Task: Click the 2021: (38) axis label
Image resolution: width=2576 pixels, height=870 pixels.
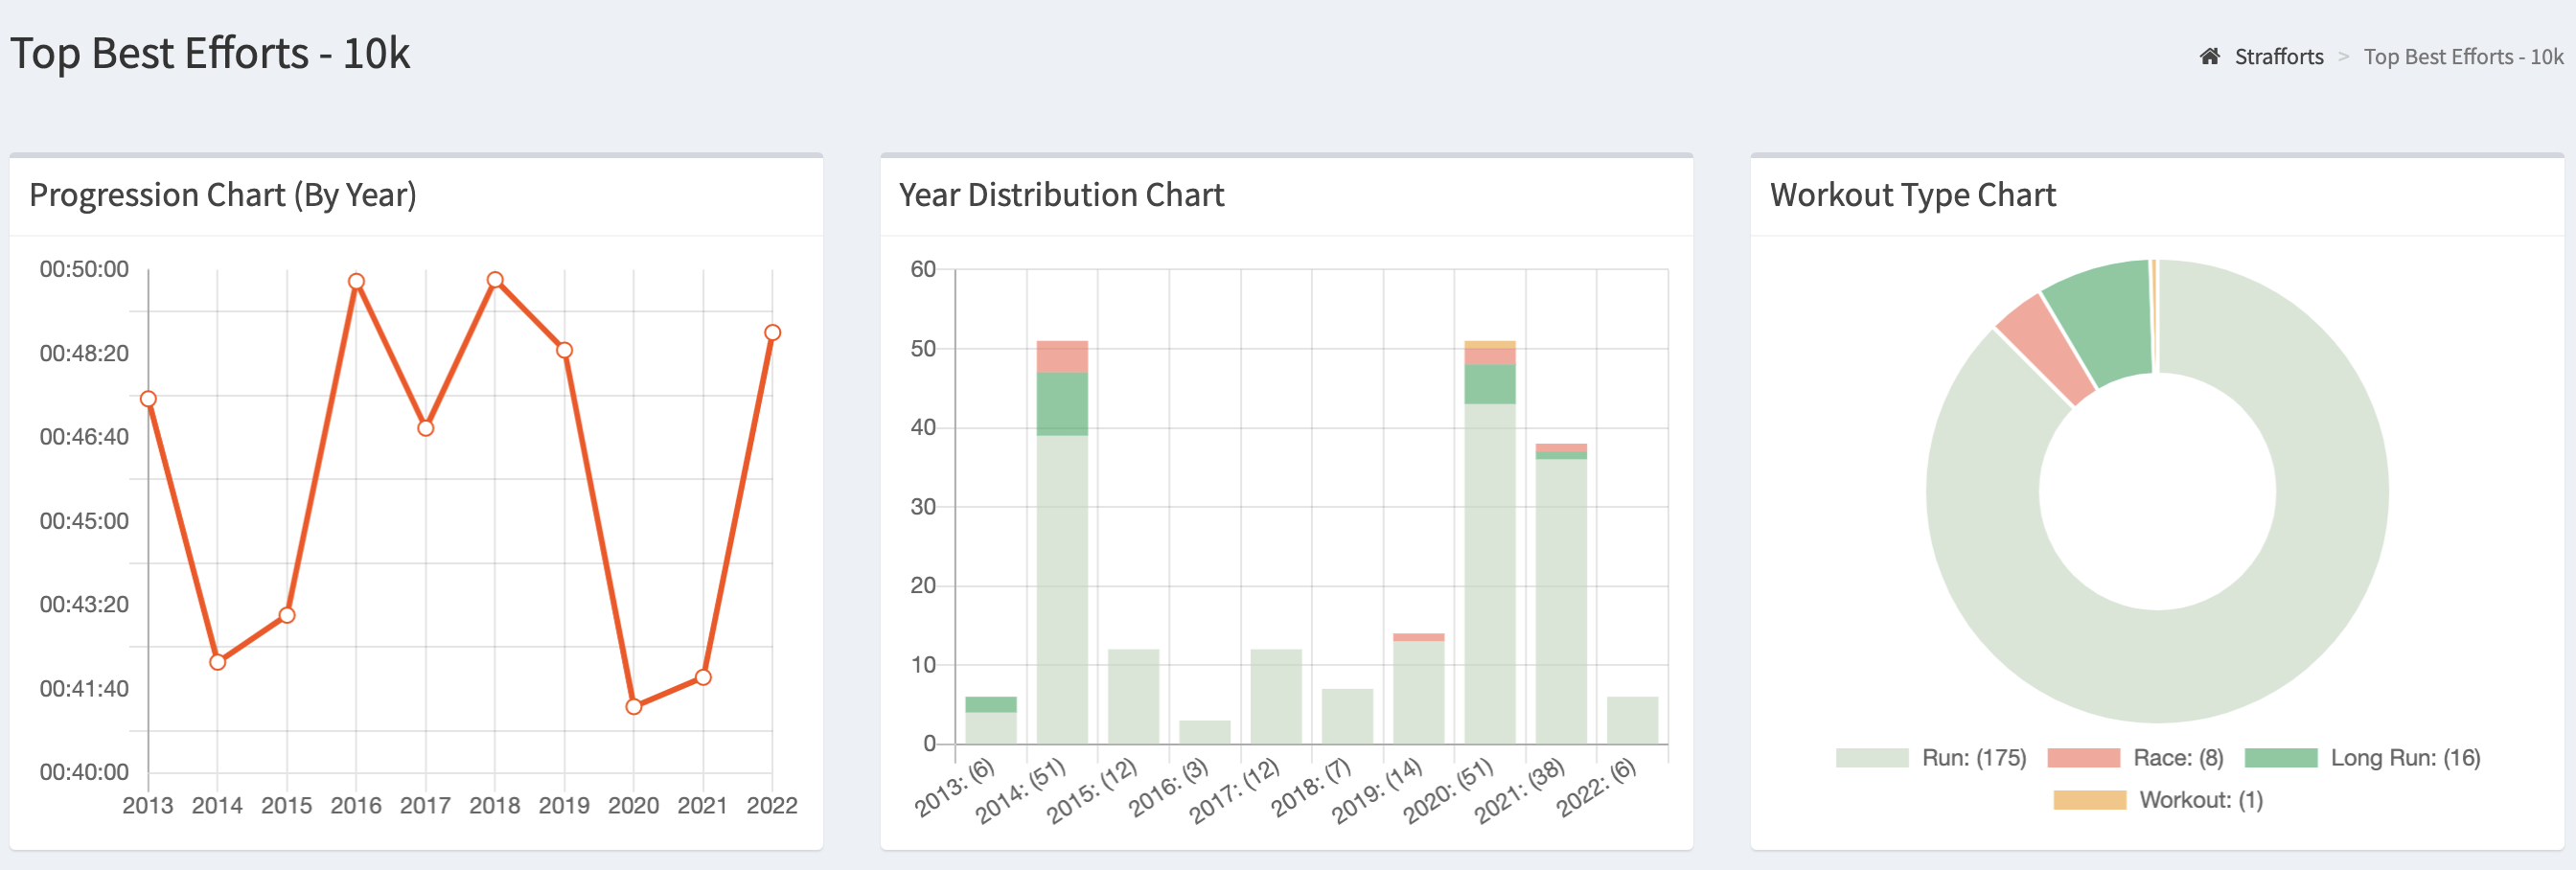Action: coord(1520,790)
